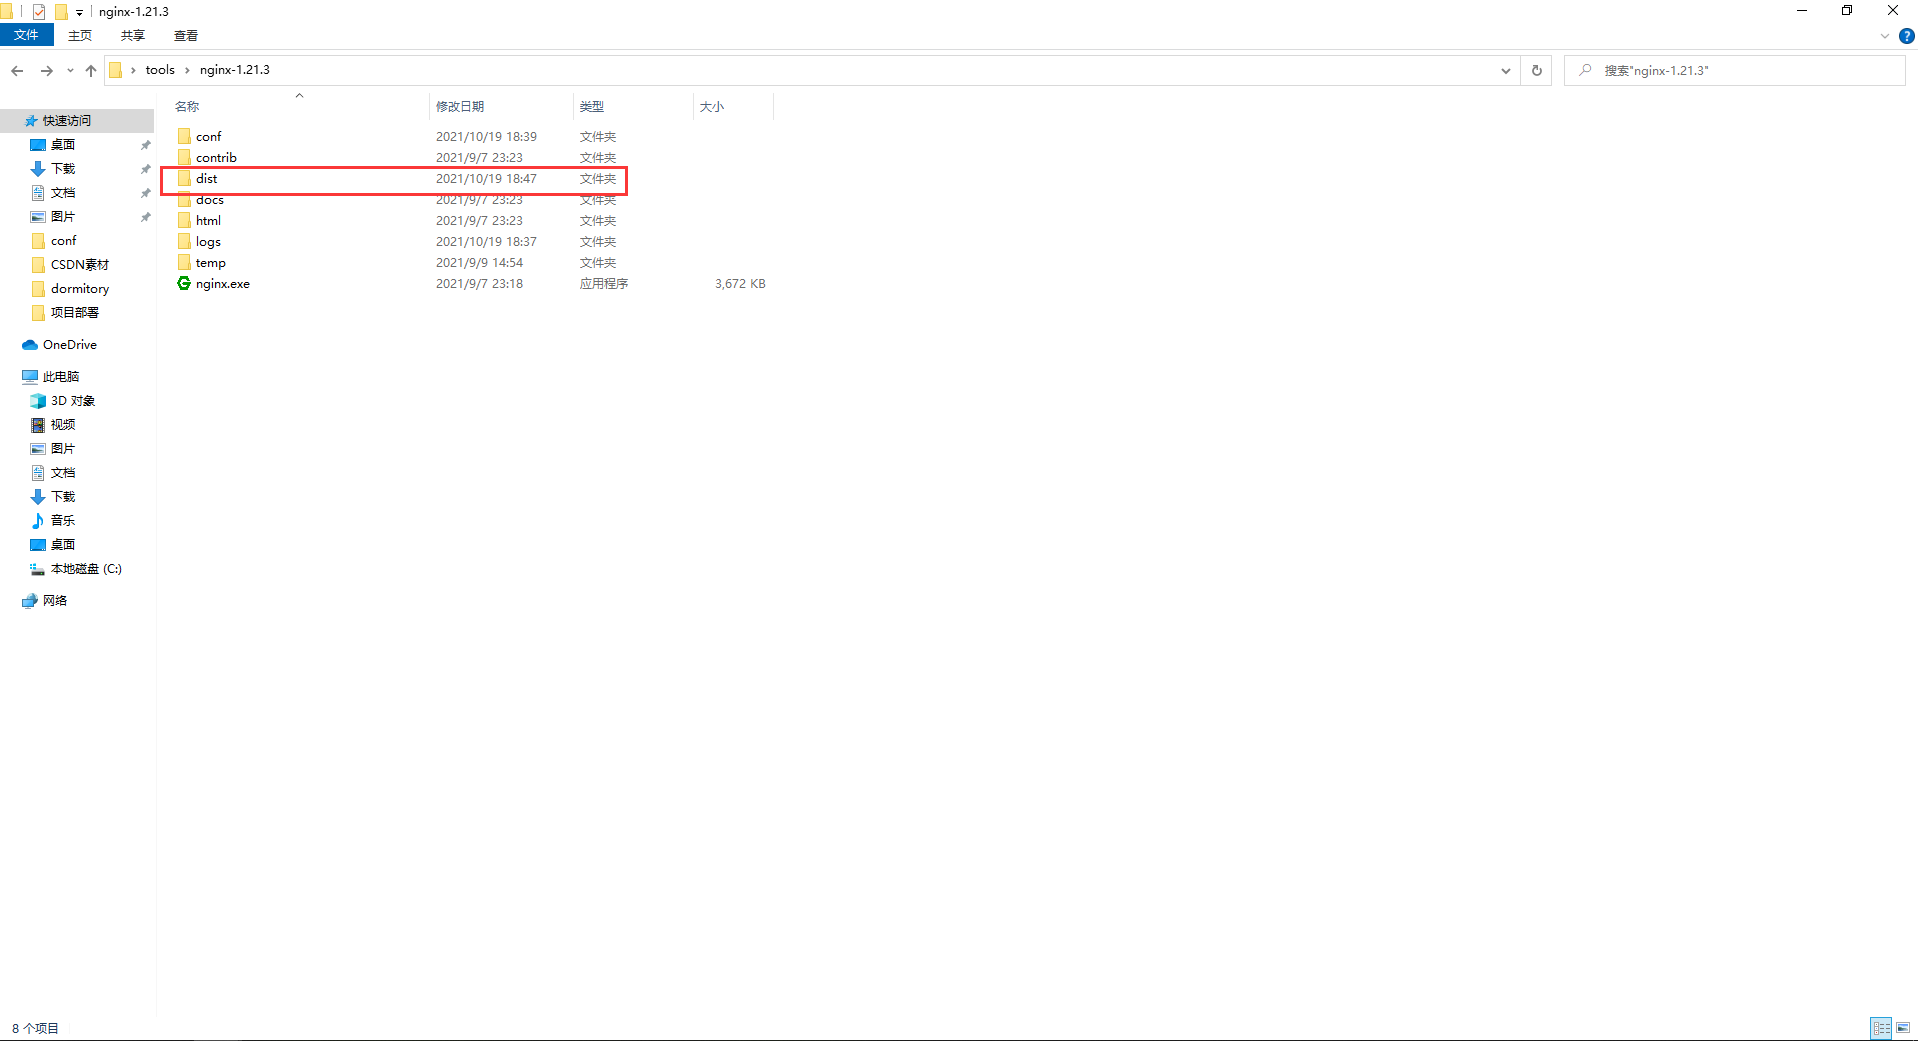The height and width of the screenshot is (1041, 1918).
Task: Expand the breadcrumb arrow before tools
Action: pos(133,70)
